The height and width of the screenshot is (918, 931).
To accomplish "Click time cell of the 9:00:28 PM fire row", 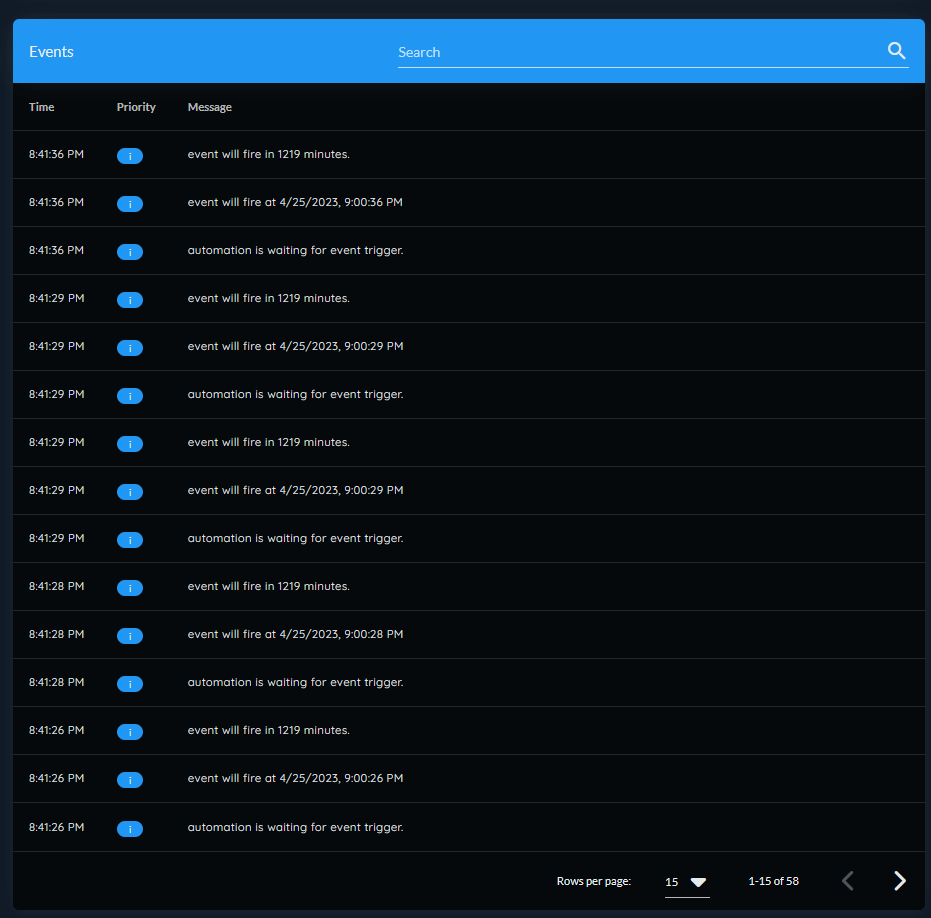I will [56, 634].
